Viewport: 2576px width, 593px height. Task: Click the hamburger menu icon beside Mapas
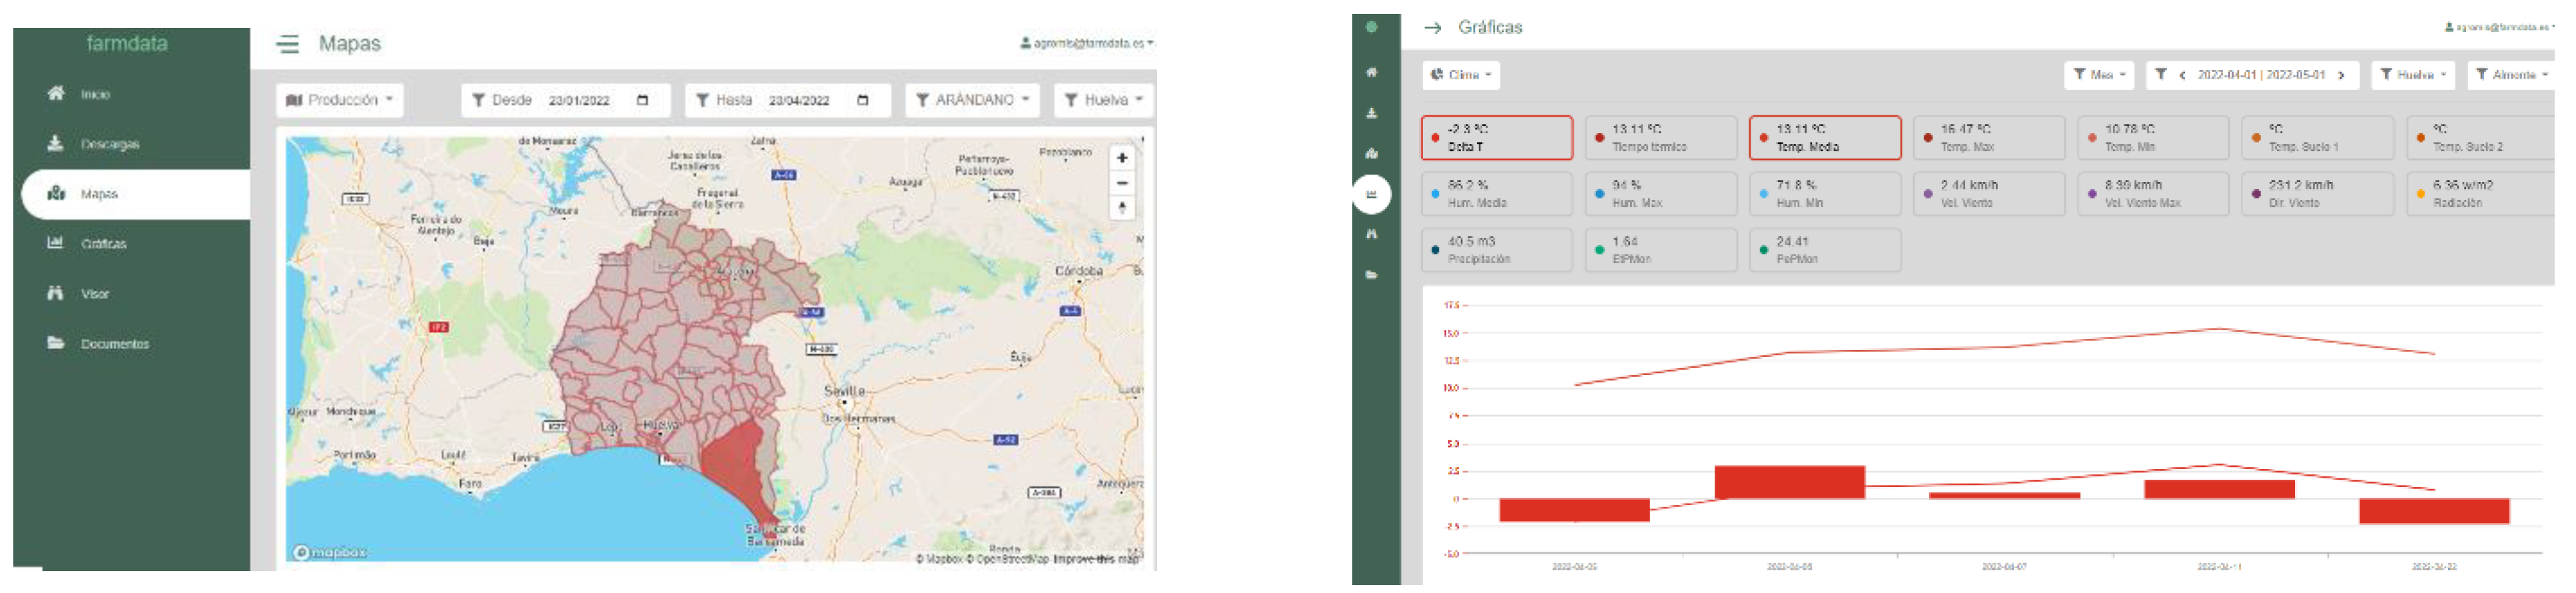288,44
